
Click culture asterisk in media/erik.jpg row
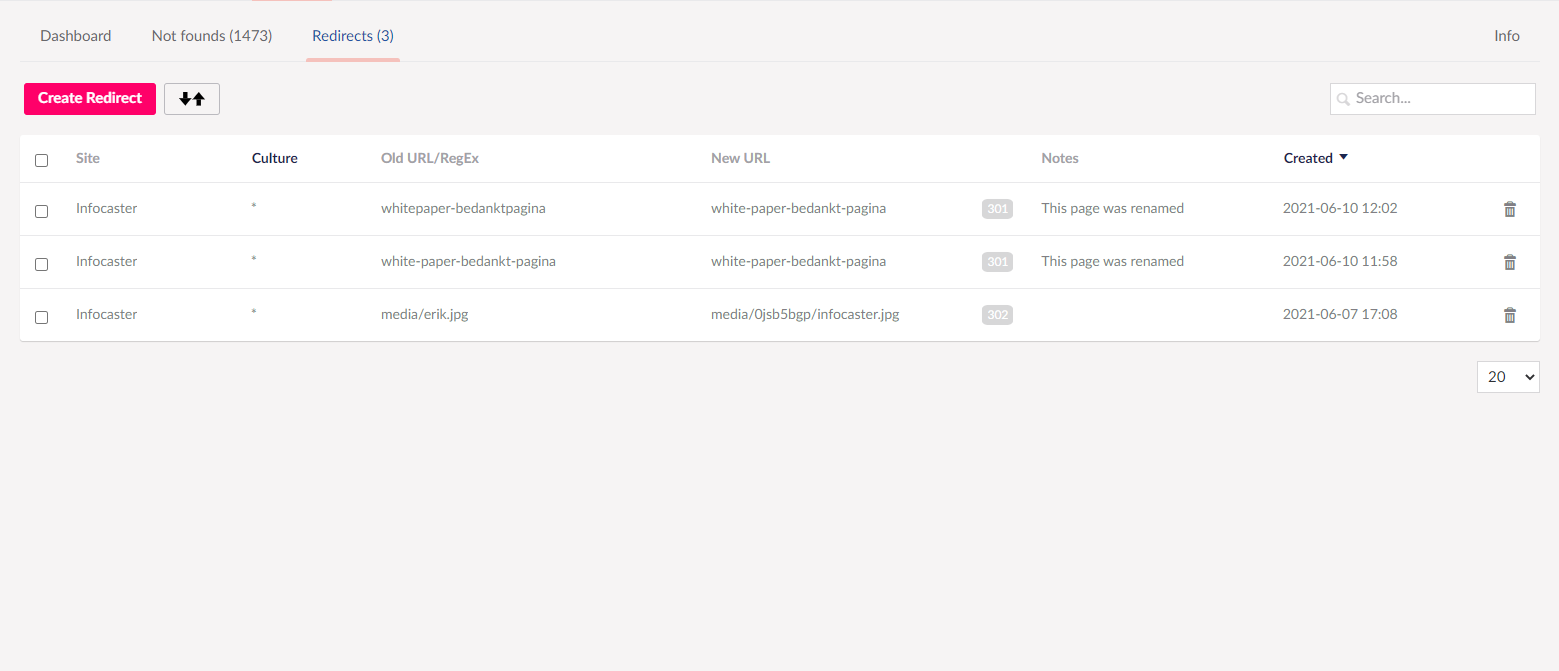click(x=254, y=313)
